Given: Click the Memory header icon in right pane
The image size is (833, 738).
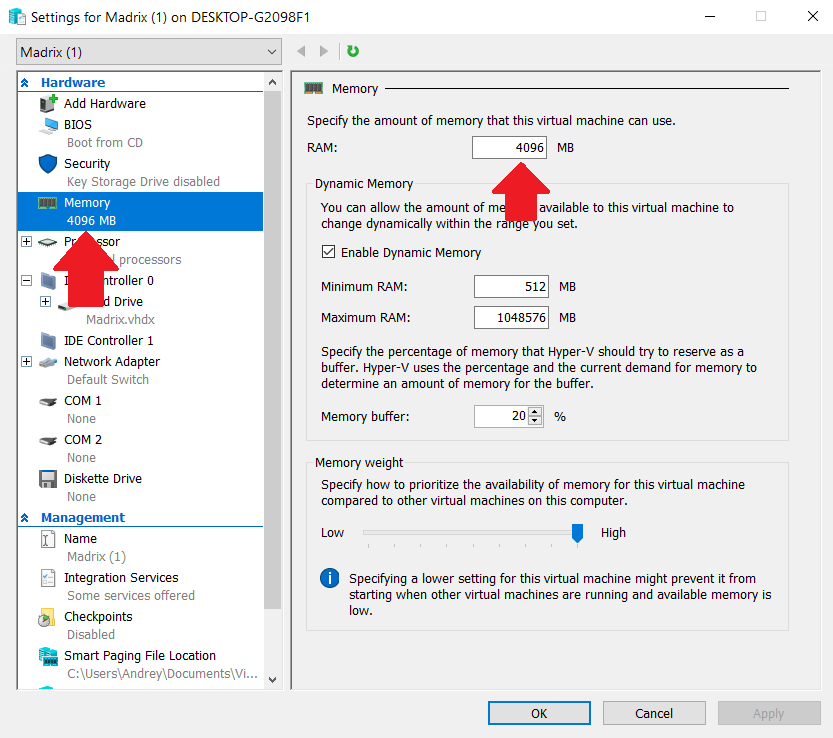Looking at the screenshot, I should [313, 88].
